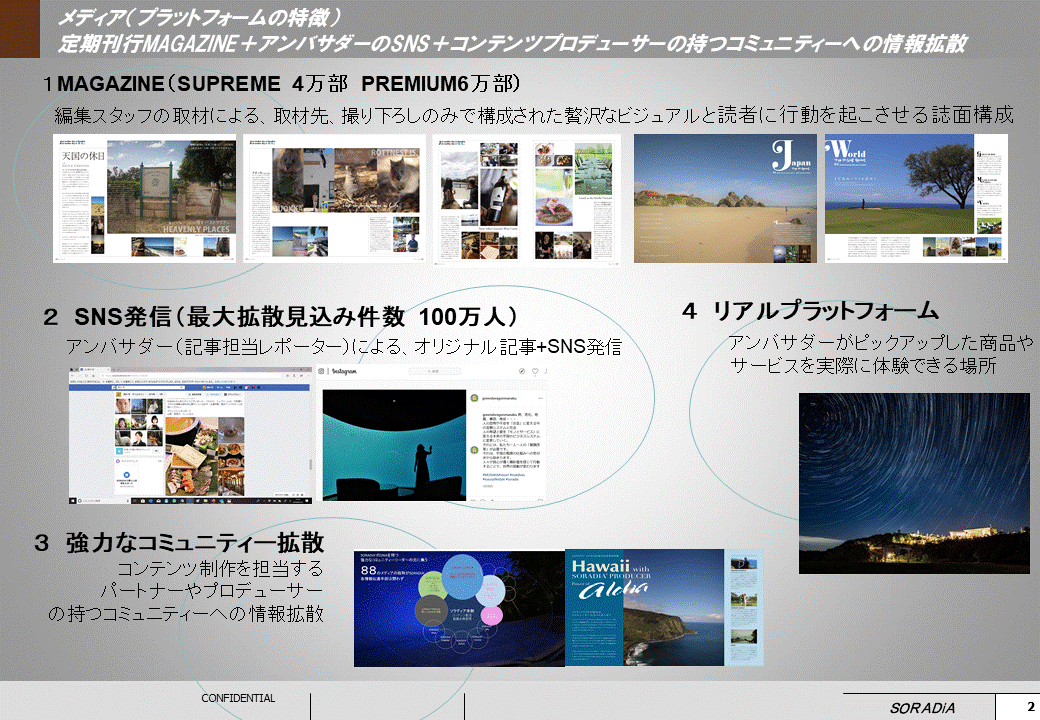Click the greendaragonmanabu profile avatar
Screen dimensions: 1040x720
click(x=474, y=397)
